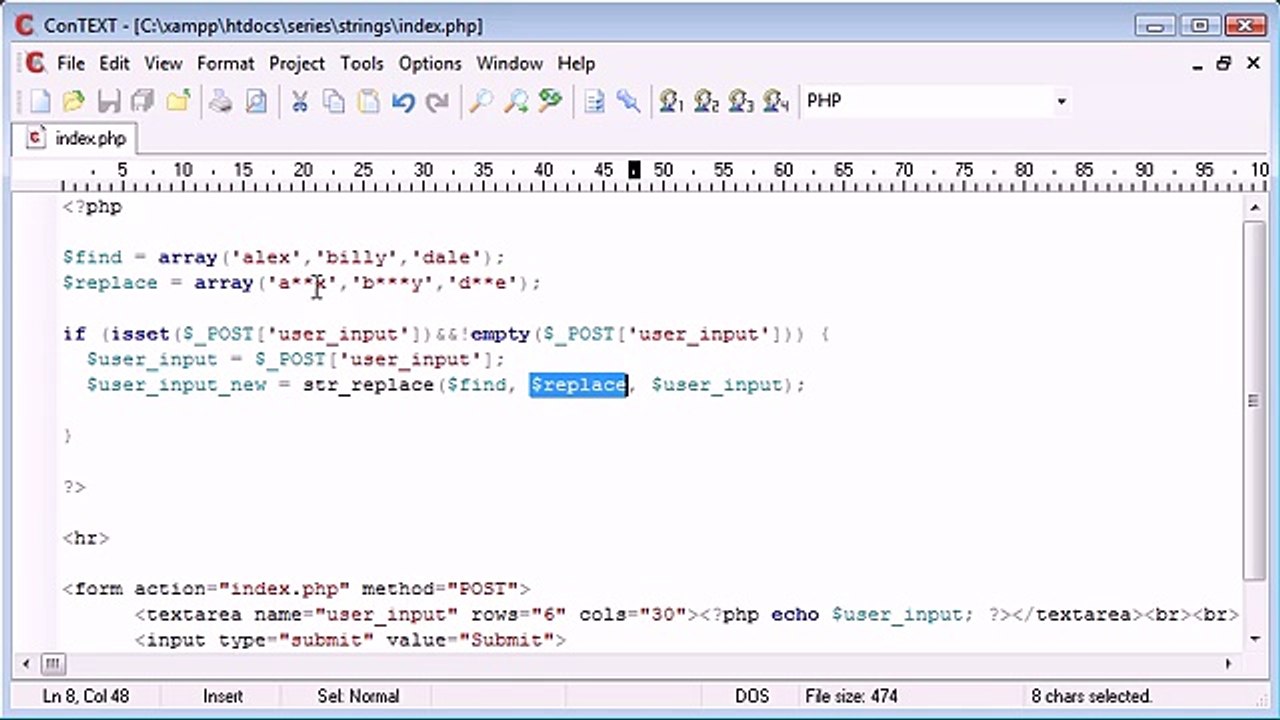Click the highlighted $replace text
Viewport: 1280px width, 720px height.
578,385
